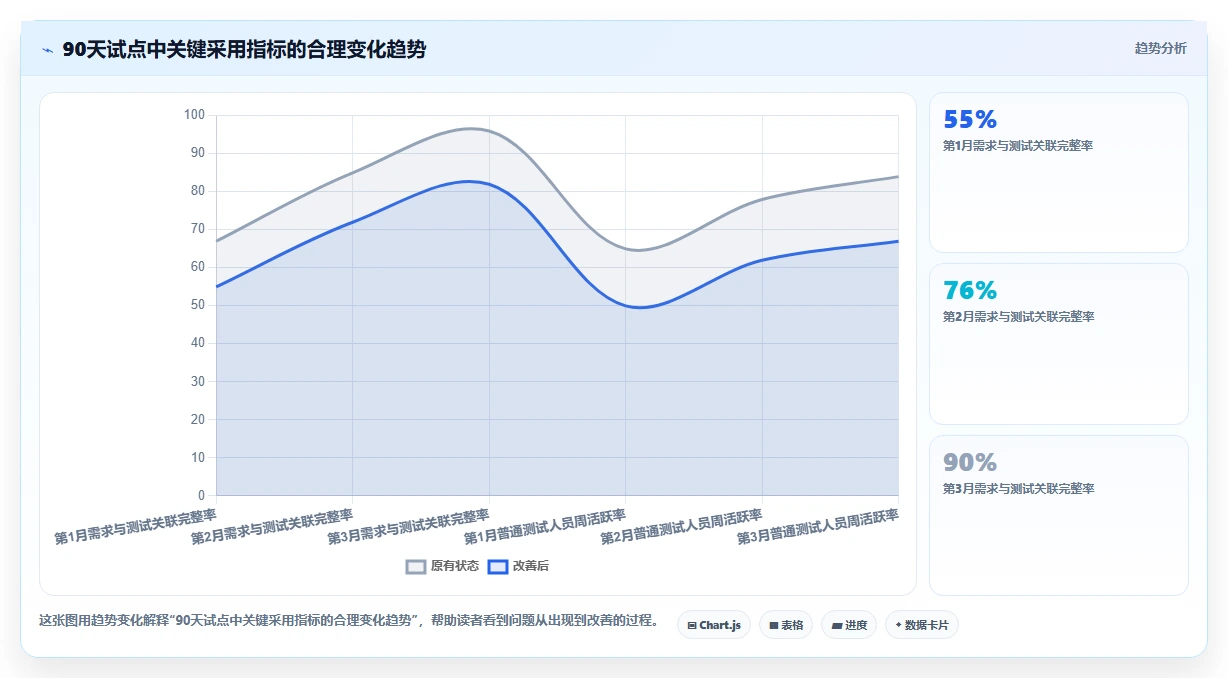Click the 表格 tag
1228x678 pixels.
pyautogui.click(x=786, y=625)
